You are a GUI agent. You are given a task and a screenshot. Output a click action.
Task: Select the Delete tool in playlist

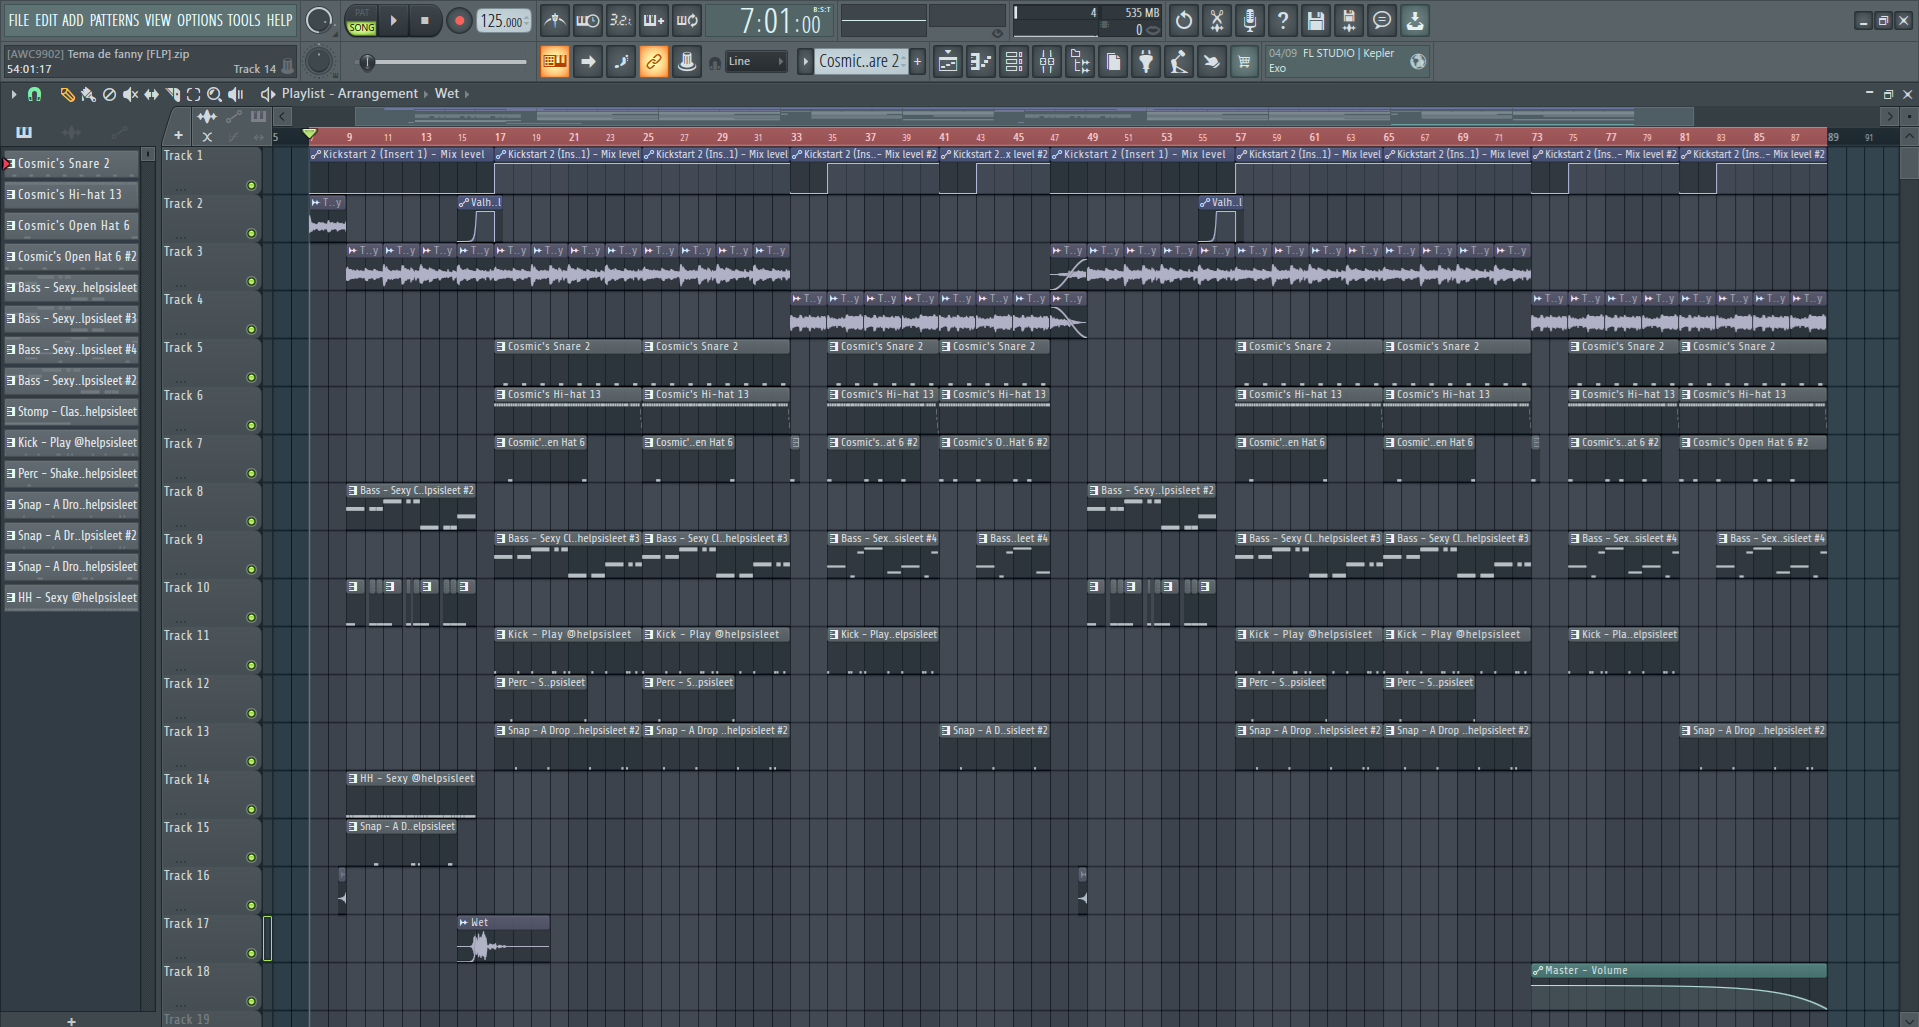click(x=109, y=94)
